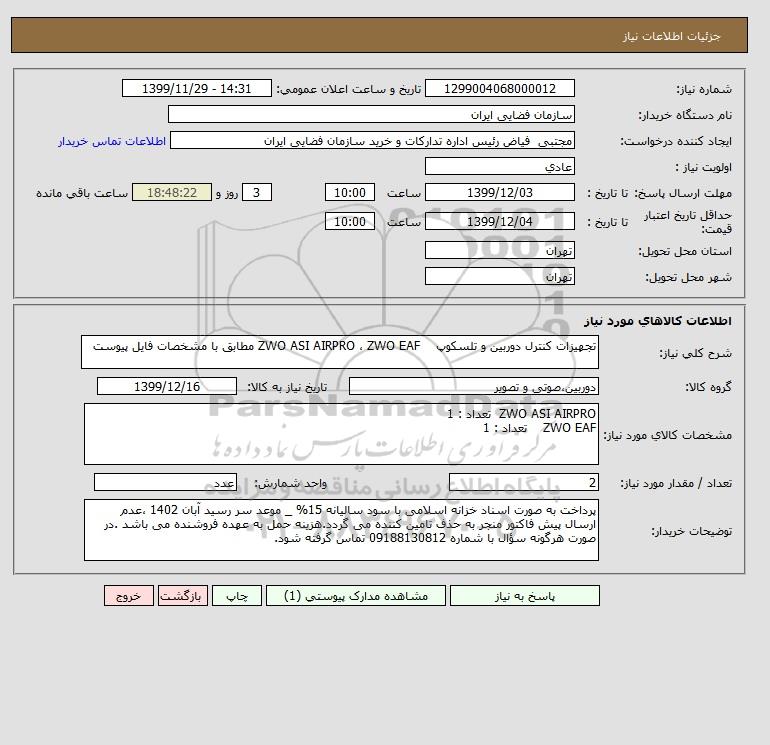Click the delivery city field تهران
This screenshot has height=745, width=770.
(499, 276)
